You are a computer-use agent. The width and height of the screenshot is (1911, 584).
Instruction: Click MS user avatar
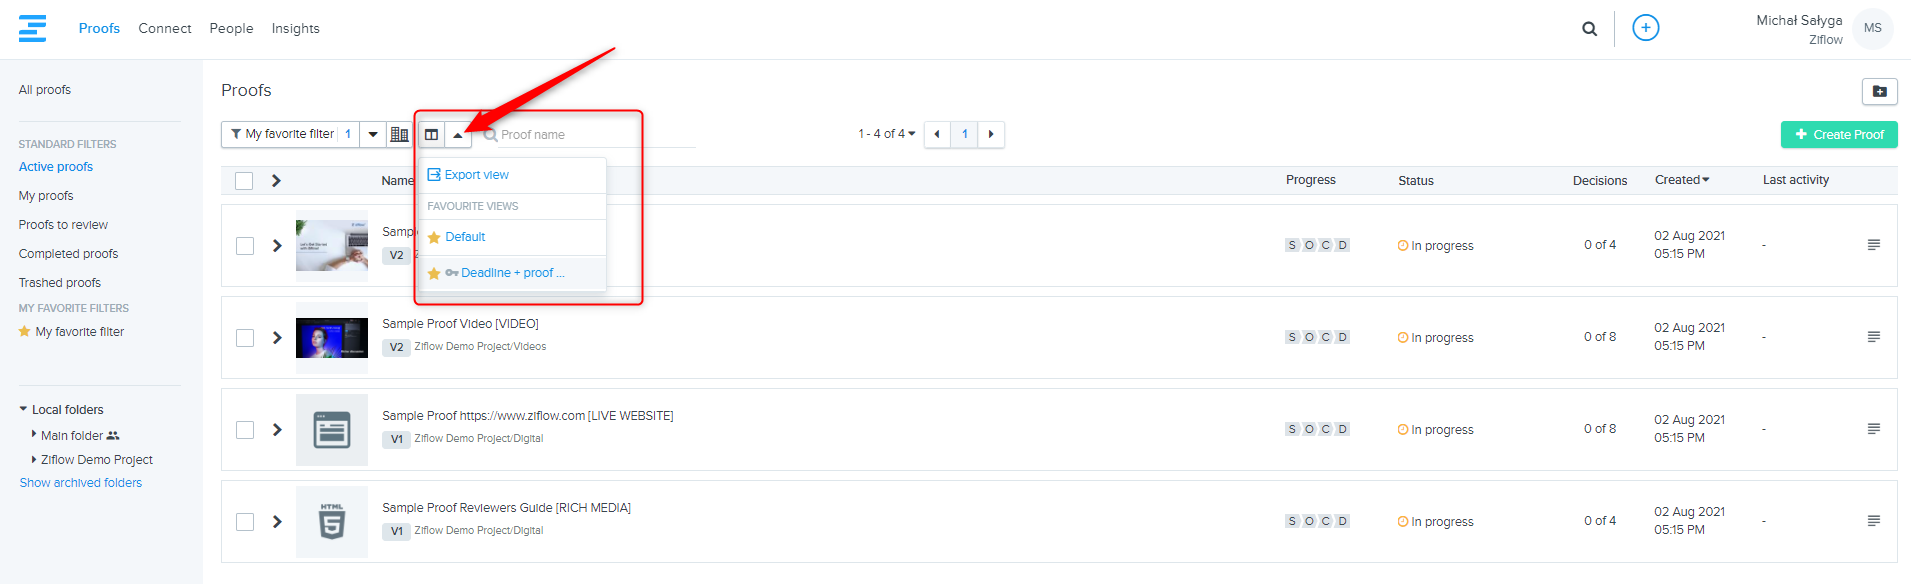tap(1872, 28)
